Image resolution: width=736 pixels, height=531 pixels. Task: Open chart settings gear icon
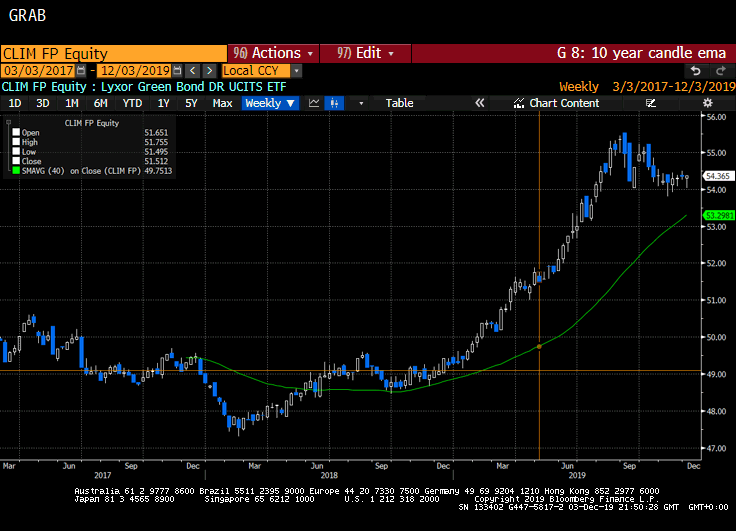point(707,103)
